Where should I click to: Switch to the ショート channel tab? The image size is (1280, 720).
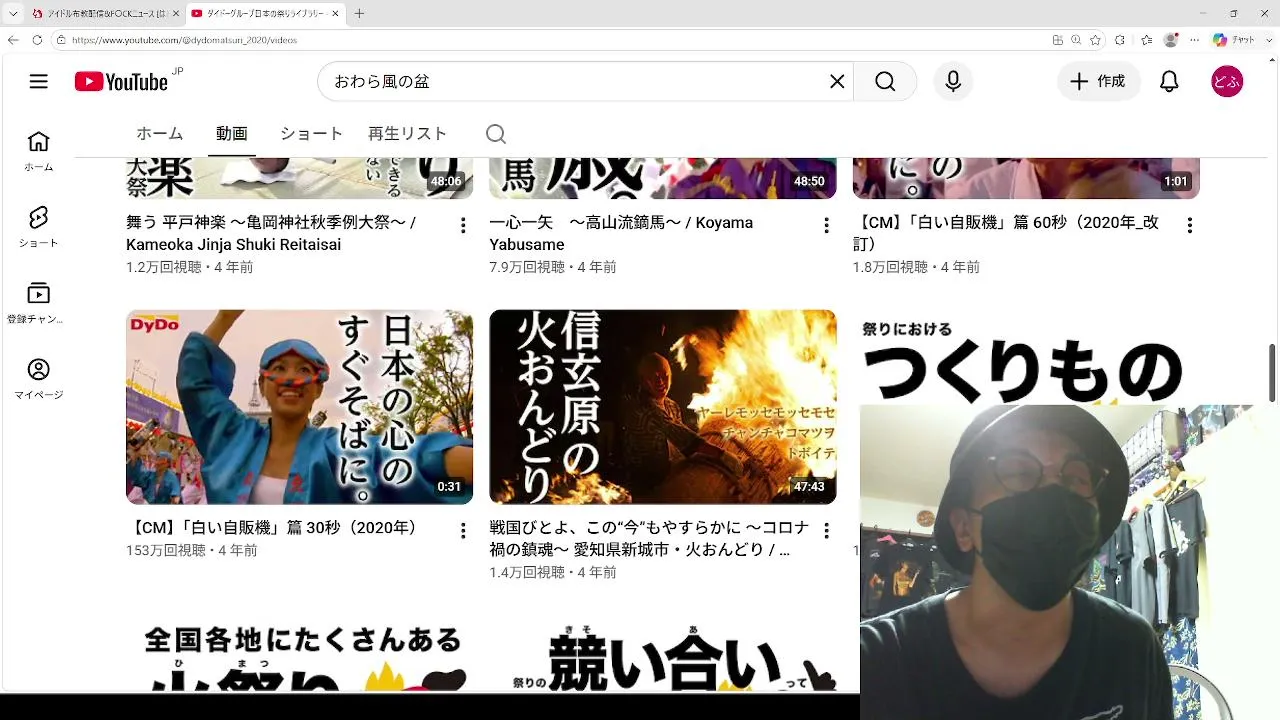311,134
